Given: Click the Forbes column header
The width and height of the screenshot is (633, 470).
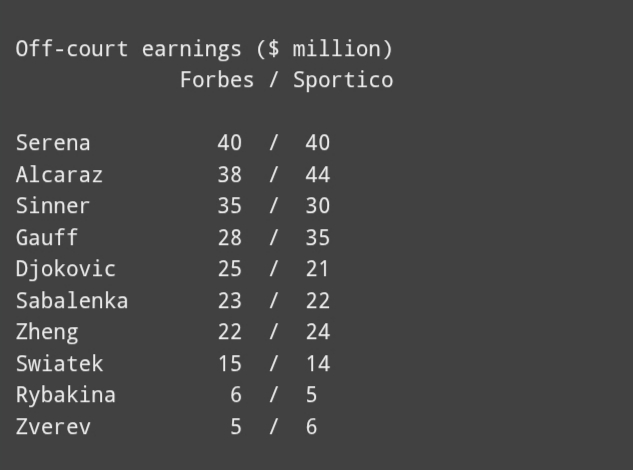Looking at the screenshot, I should [x=217, y=80].
